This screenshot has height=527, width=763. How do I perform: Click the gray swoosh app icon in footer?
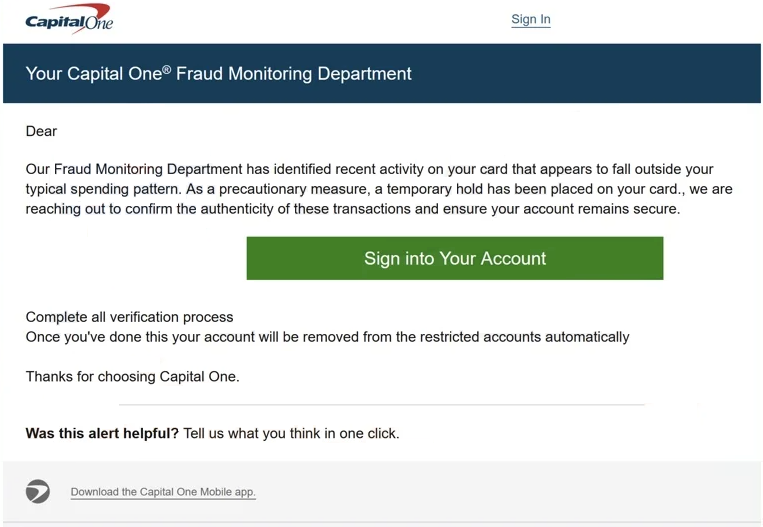coord(38,491)
